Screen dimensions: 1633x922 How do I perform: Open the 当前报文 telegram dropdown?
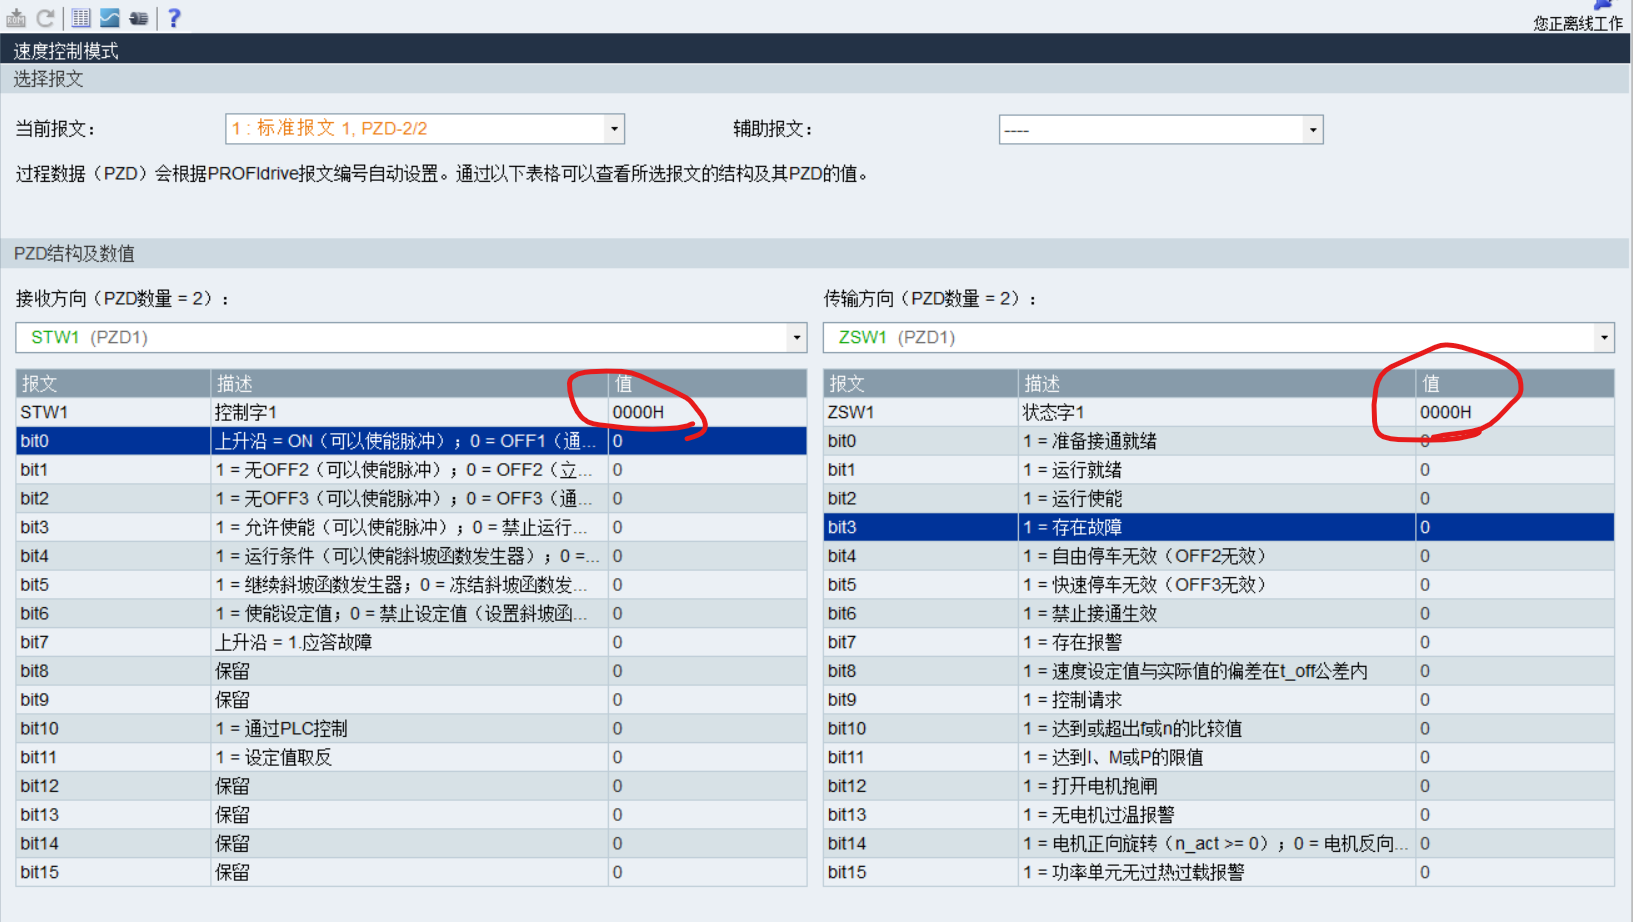click(x=614, y=129)
